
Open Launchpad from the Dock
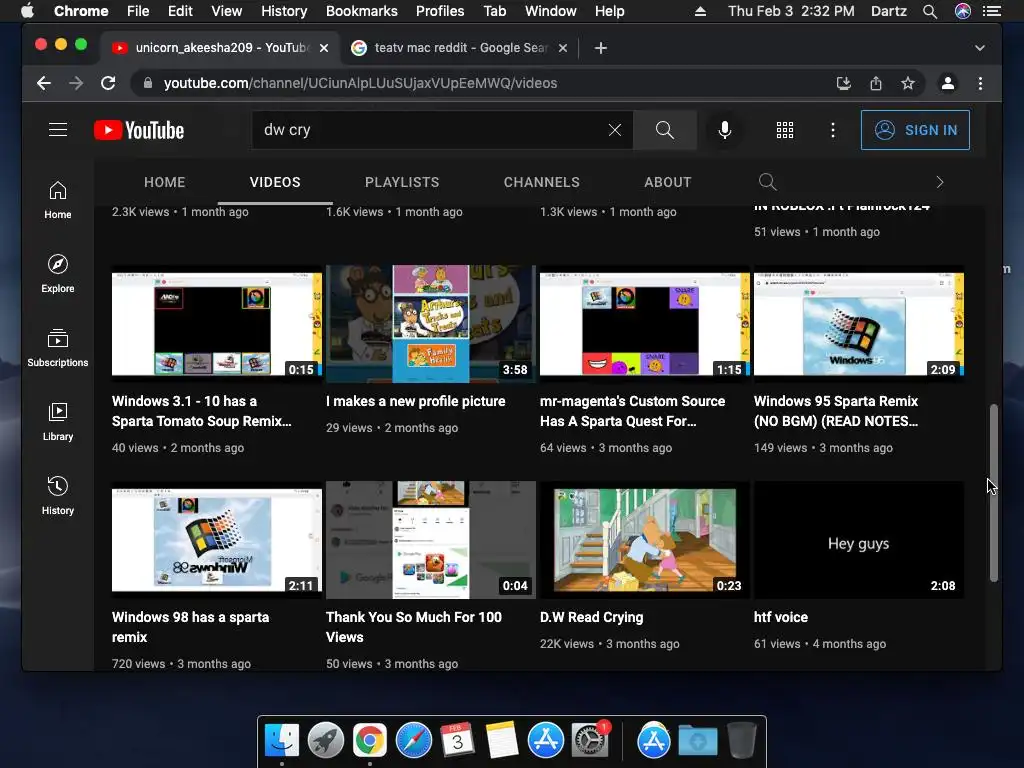(x=326, y=740)
